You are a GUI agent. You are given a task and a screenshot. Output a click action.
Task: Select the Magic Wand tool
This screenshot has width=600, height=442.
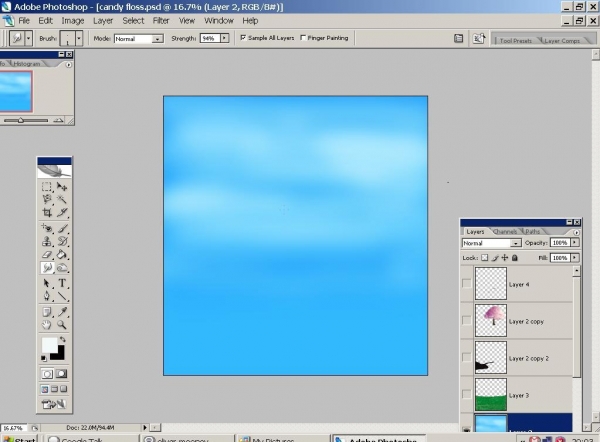coord(62,199)
